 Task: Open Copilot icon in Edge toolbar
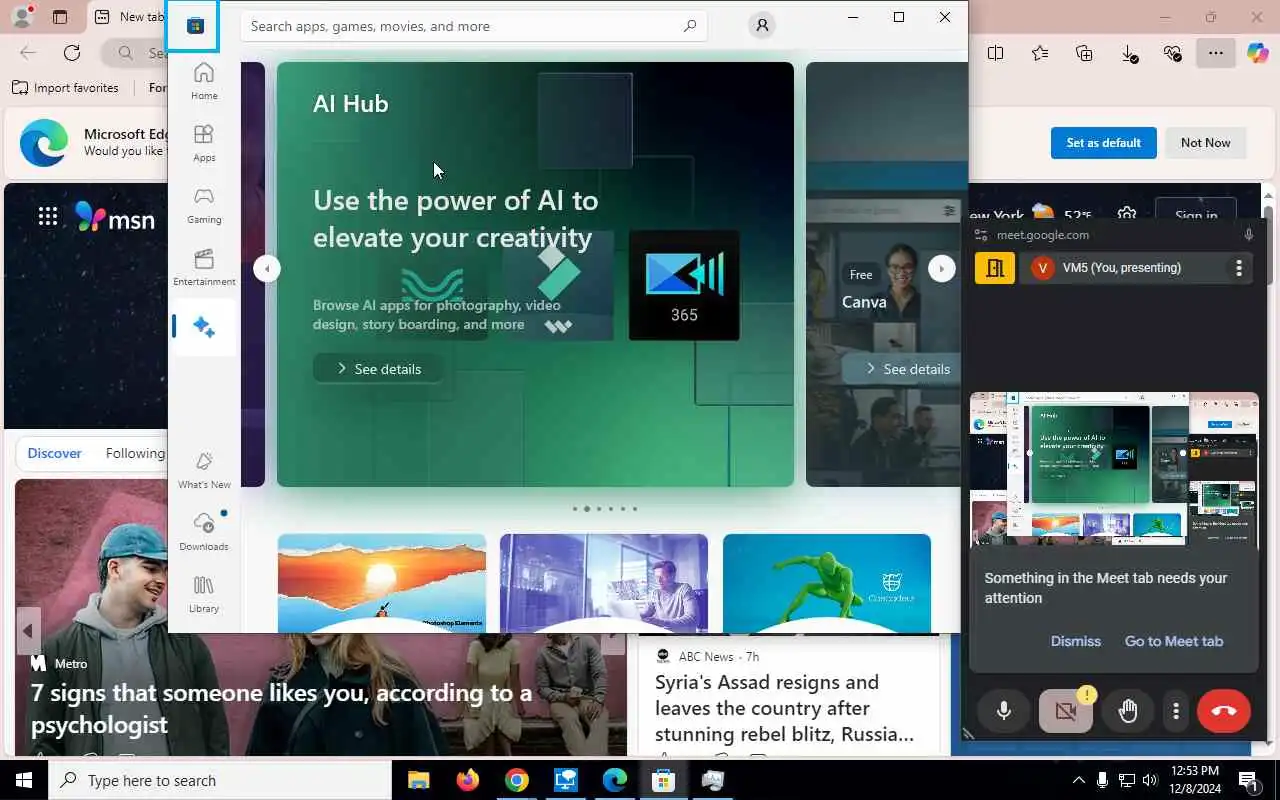pyautogui.click(x=1258, y=53)
